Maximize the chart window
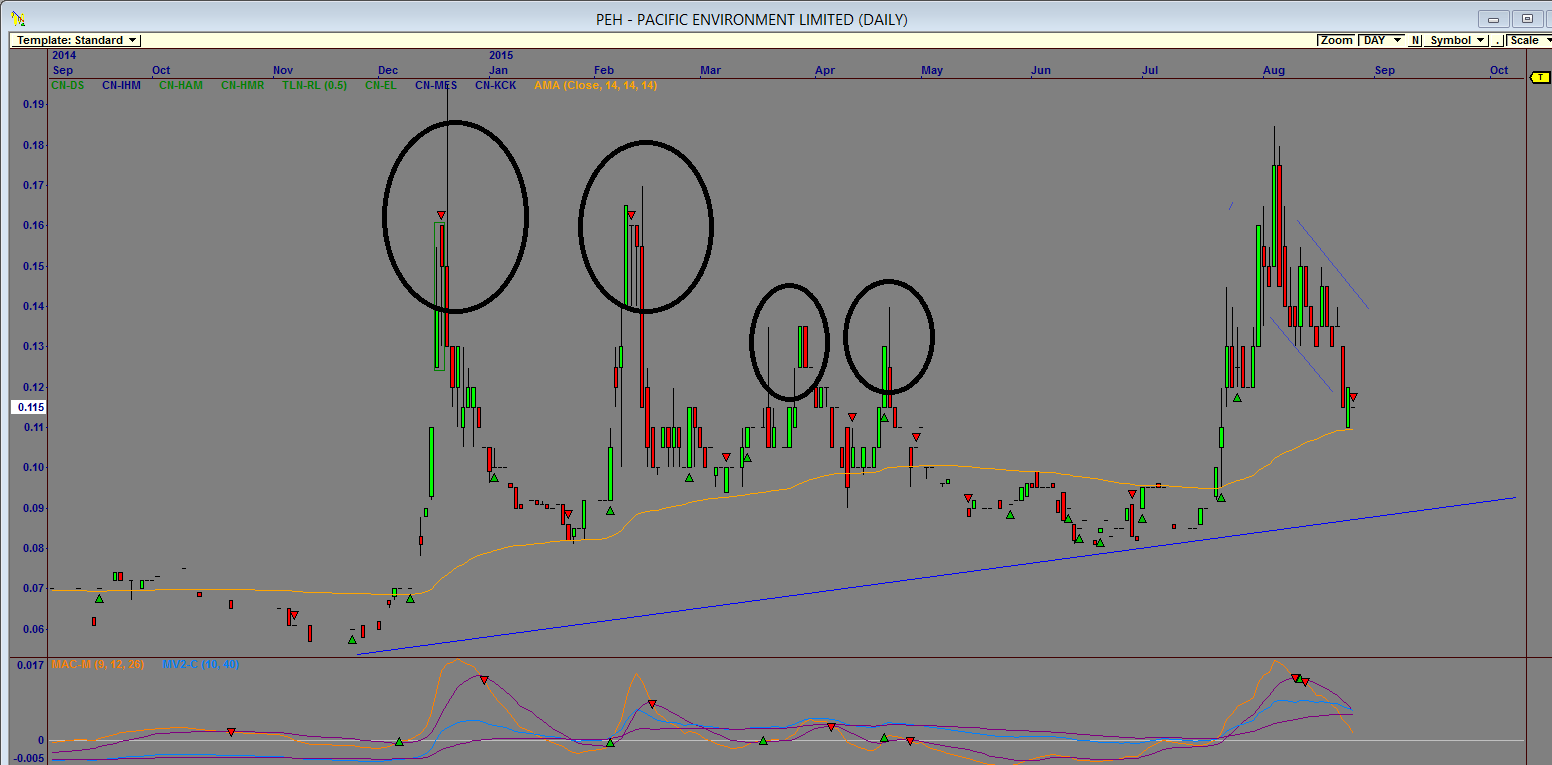 click(x=1527, y=18)
